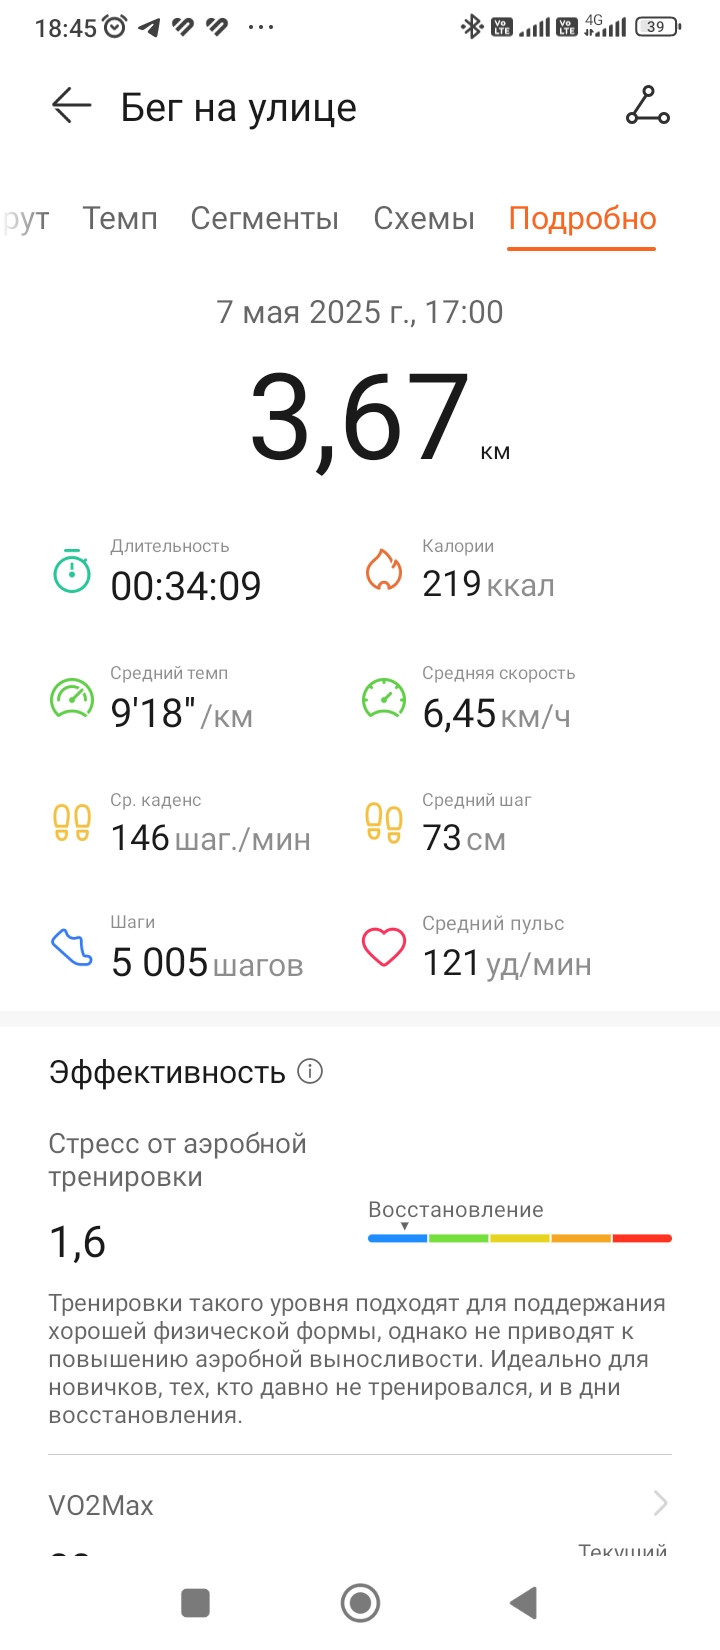
Task: Tap the green average pace gauge icon
Action: point(72,698)
